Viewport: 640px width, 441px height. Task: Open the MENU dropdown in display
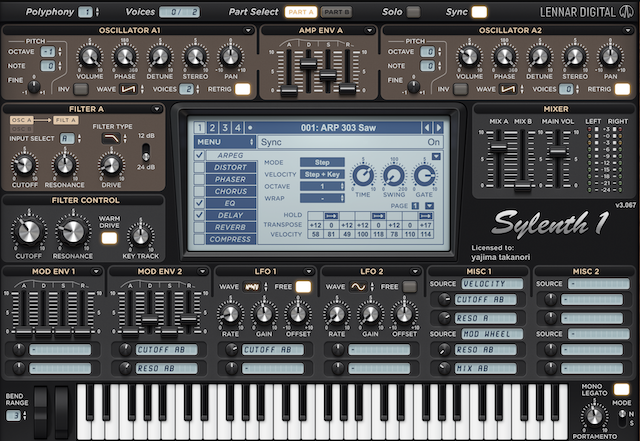pos(225,142)
